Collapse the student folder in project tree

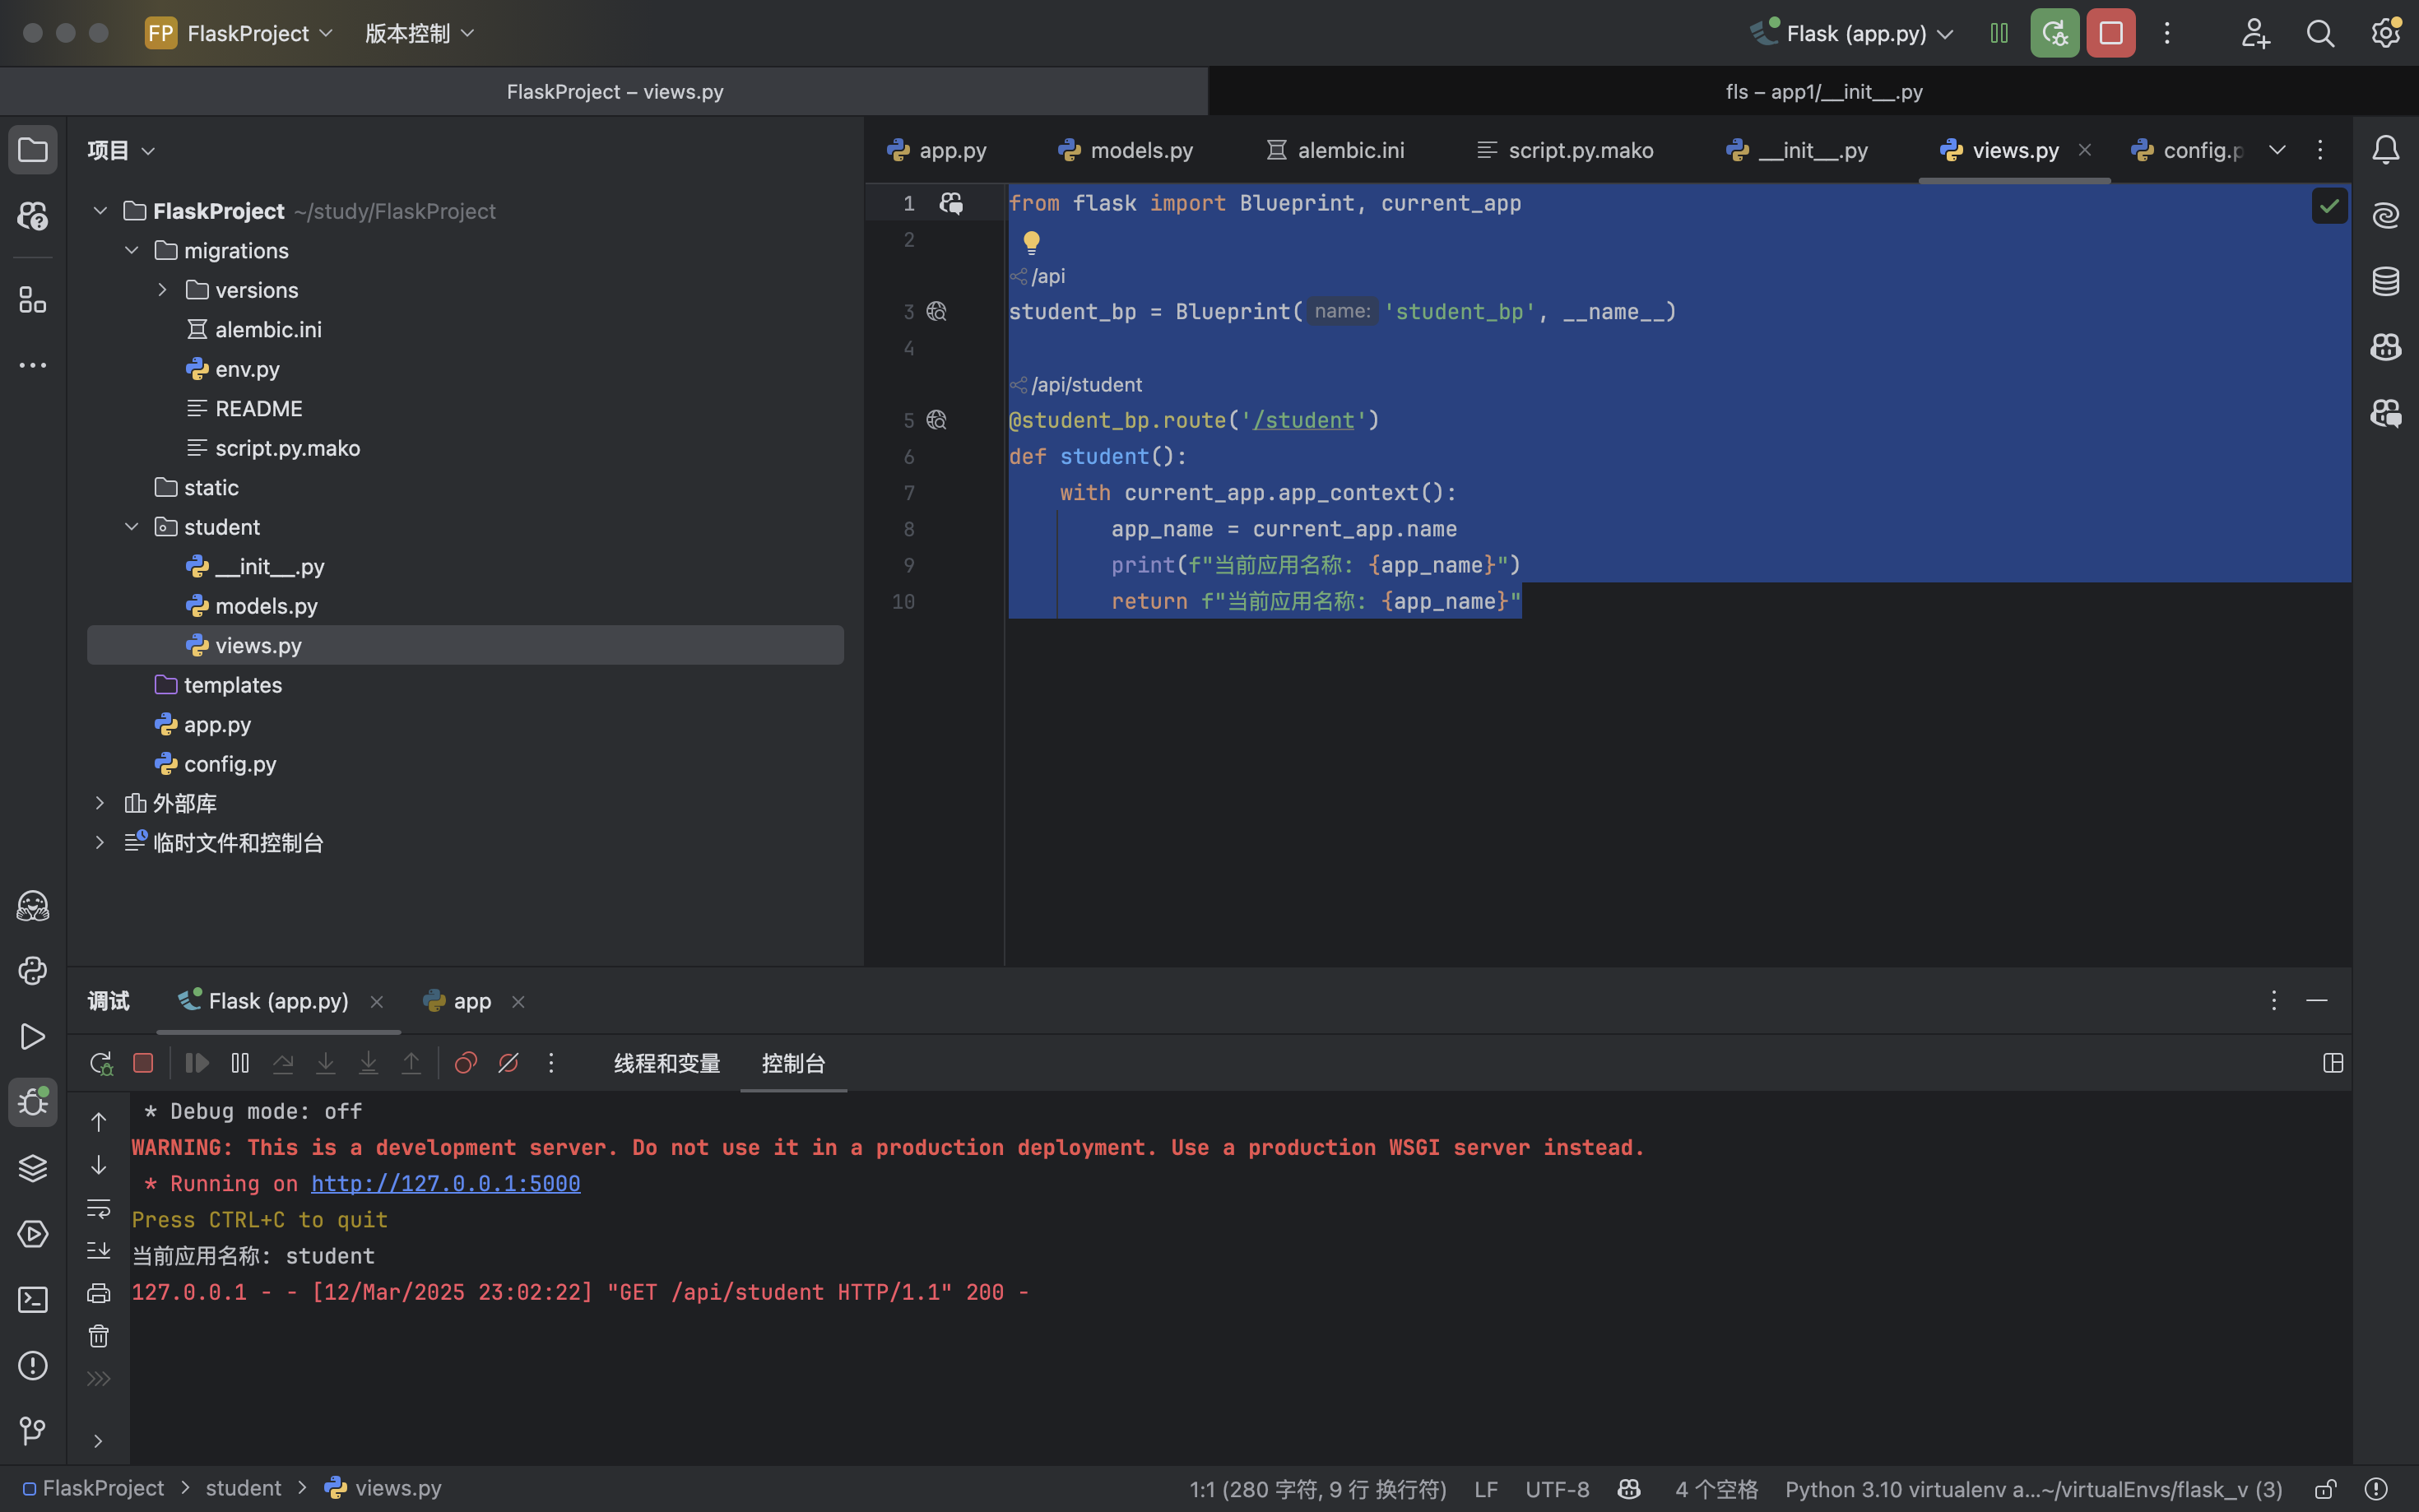coord(131,527)
